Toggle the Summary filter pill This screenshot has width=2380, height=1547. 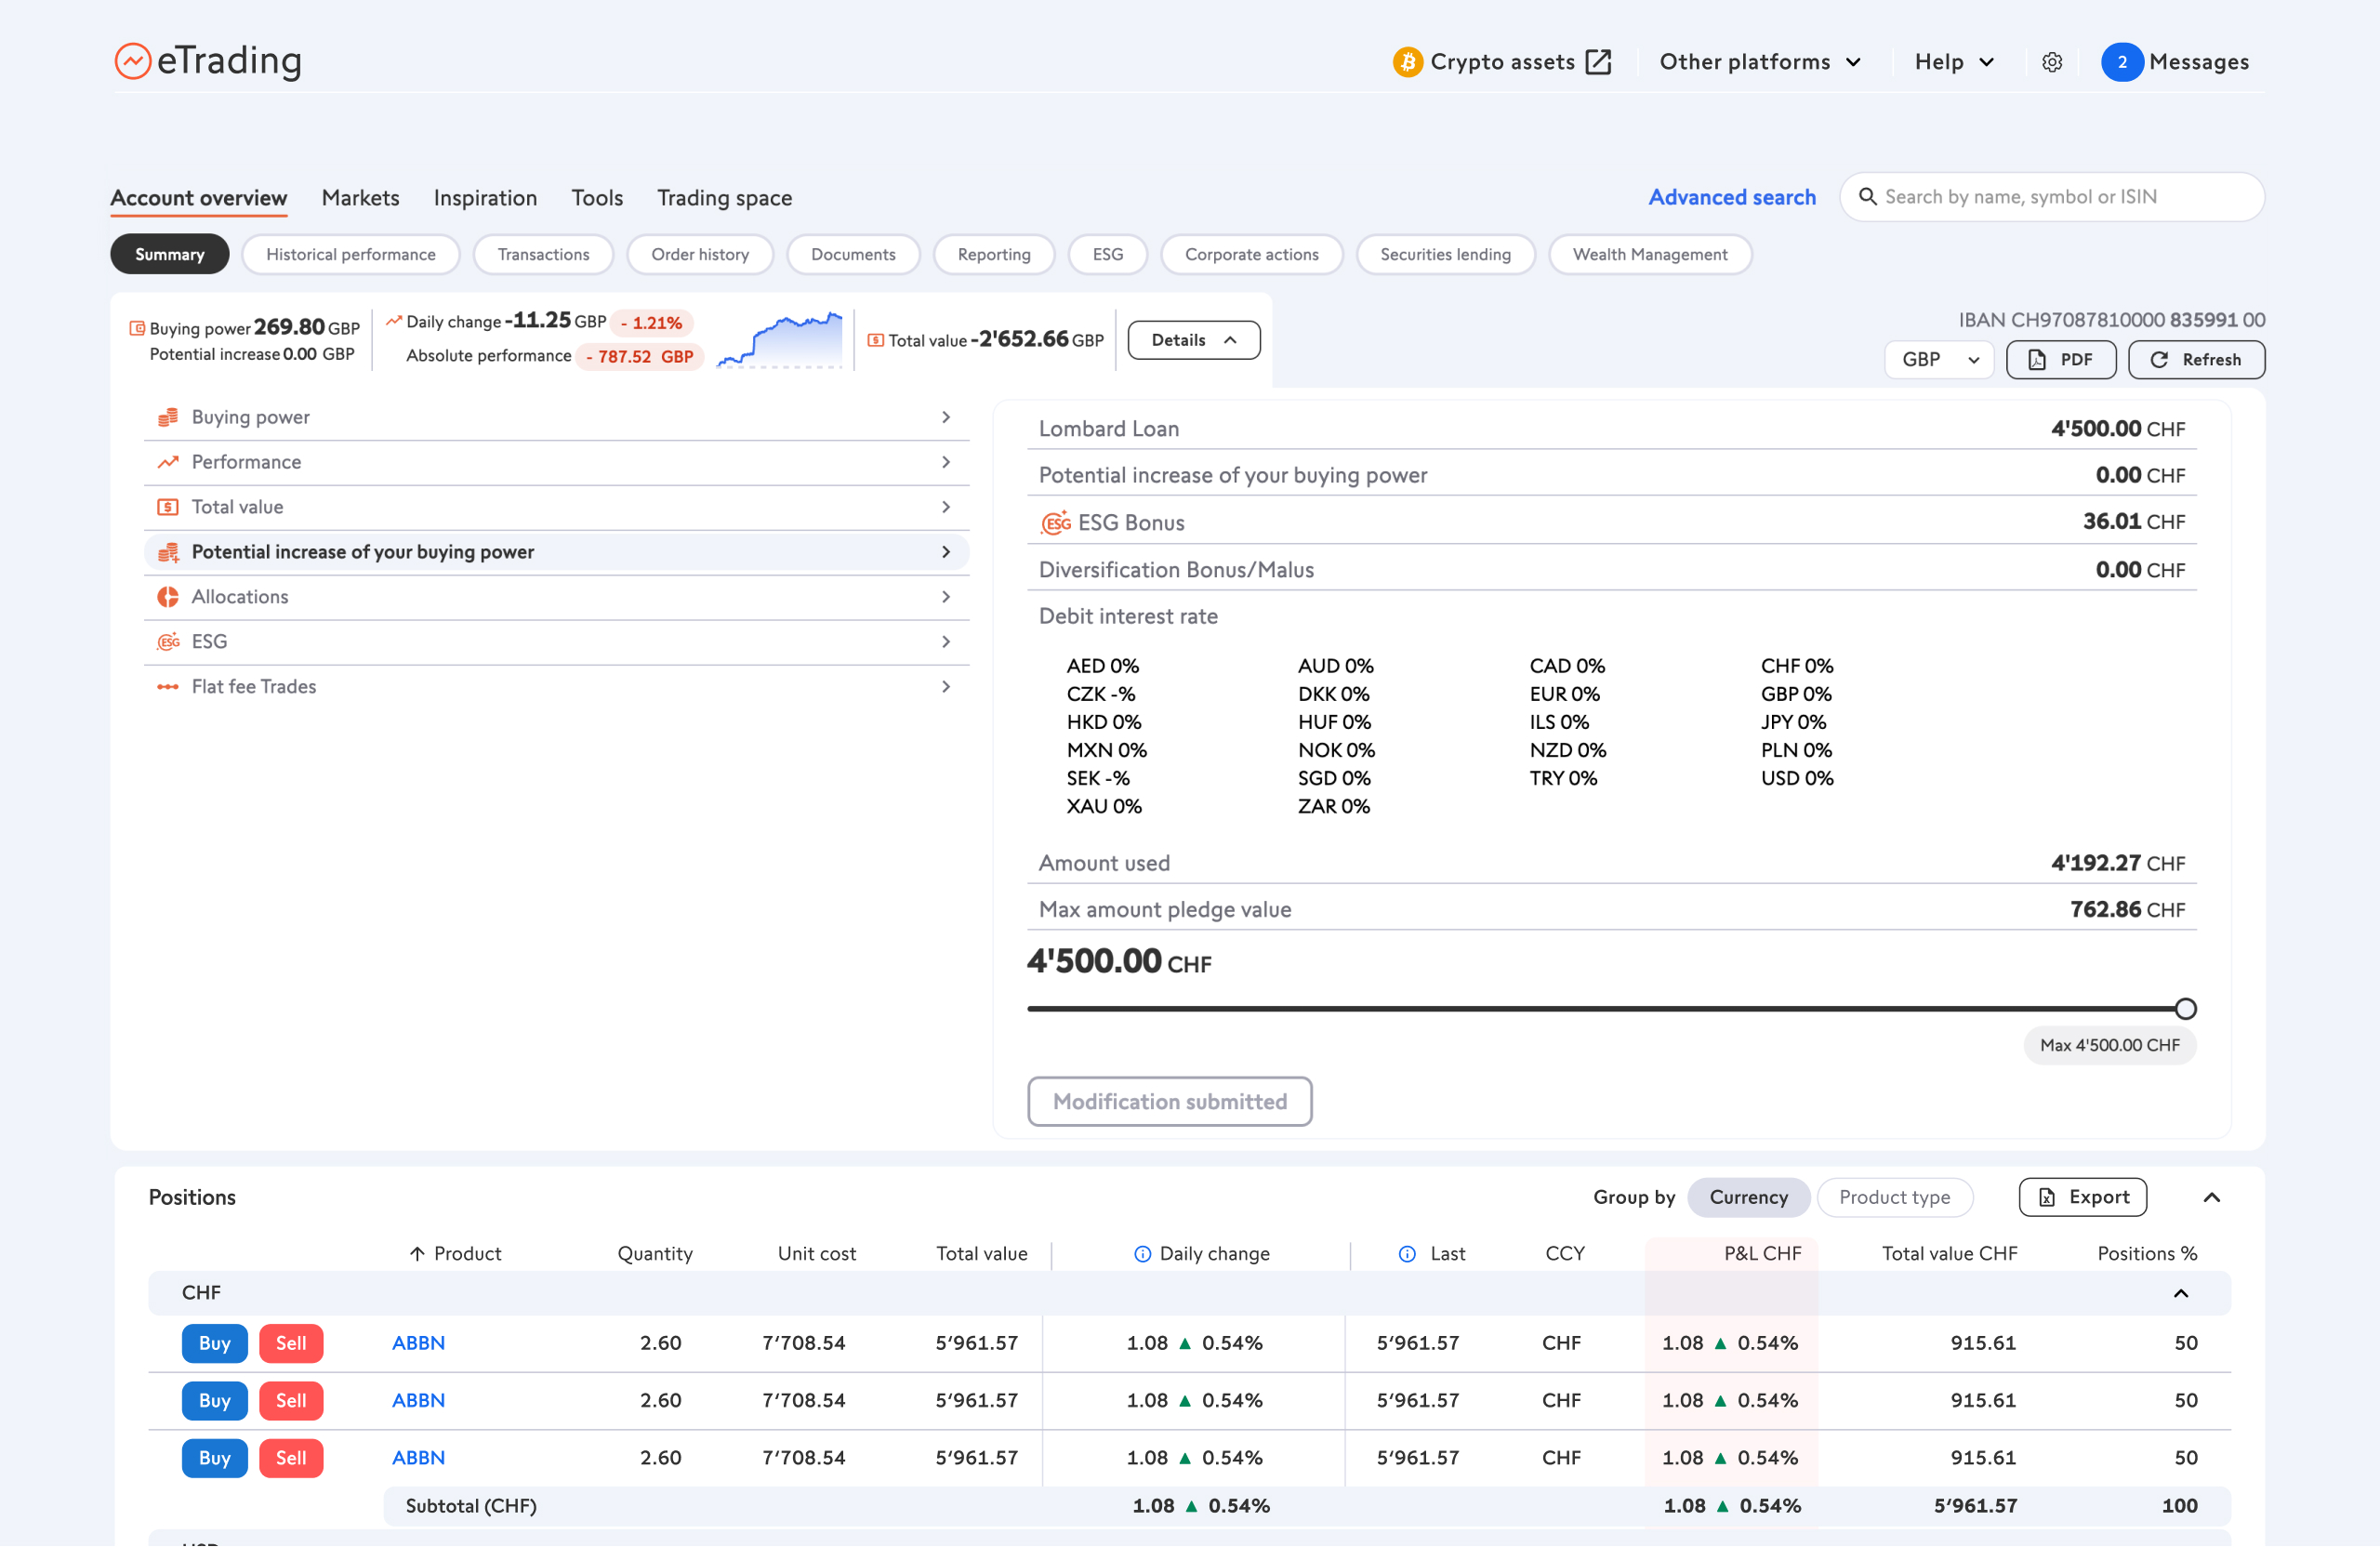(169, 254)
